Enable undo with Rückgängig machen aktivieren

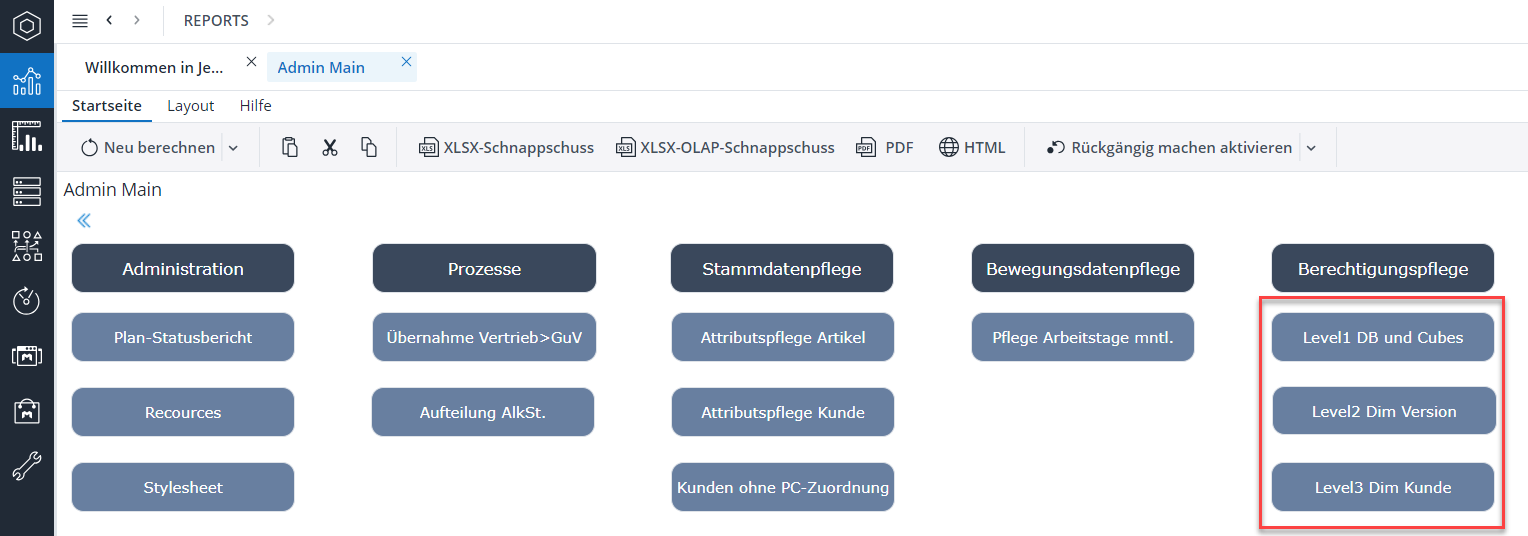(1169, 148)
